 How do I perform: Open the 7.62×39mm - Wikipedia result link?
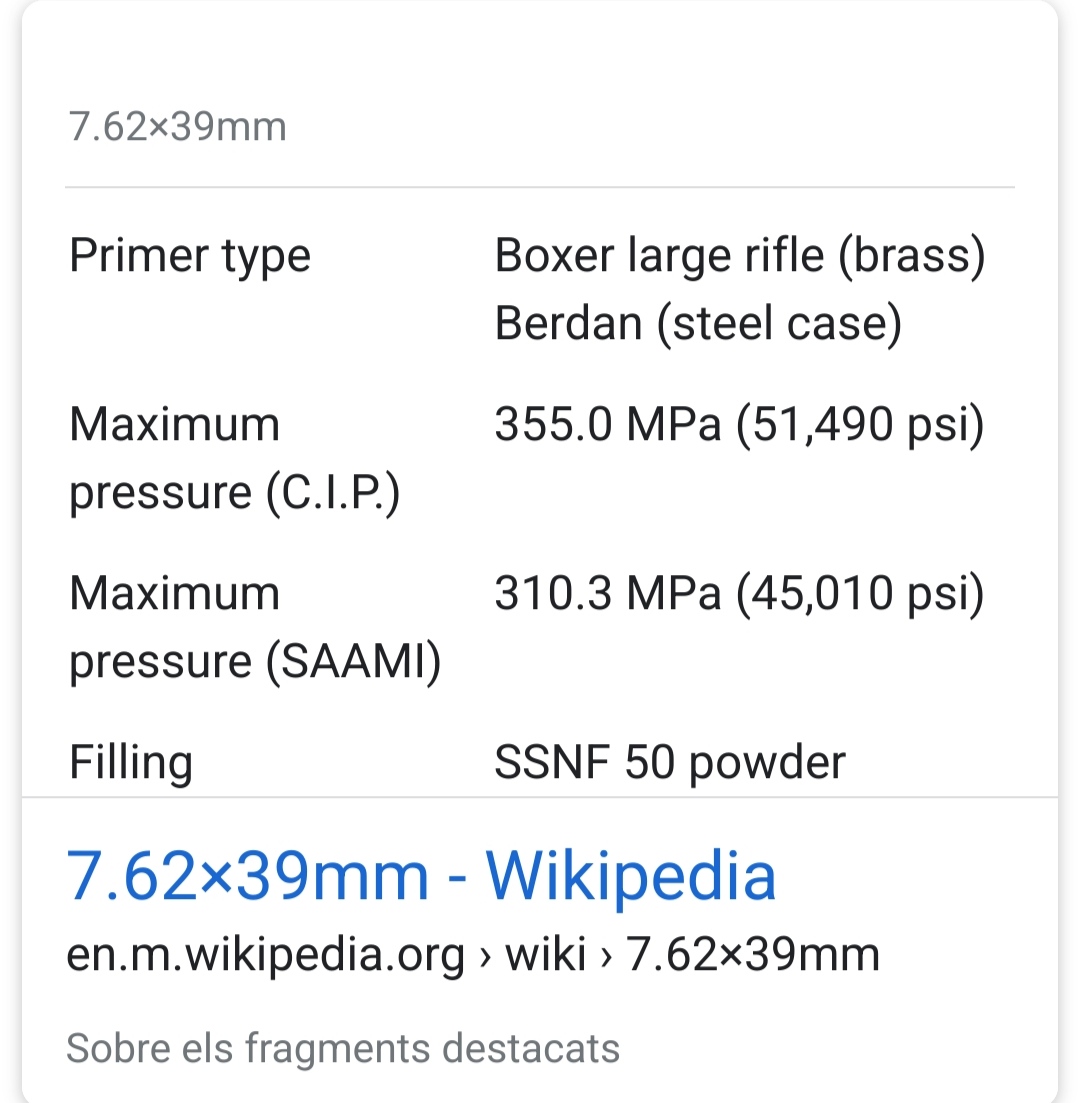click(420, 877)
